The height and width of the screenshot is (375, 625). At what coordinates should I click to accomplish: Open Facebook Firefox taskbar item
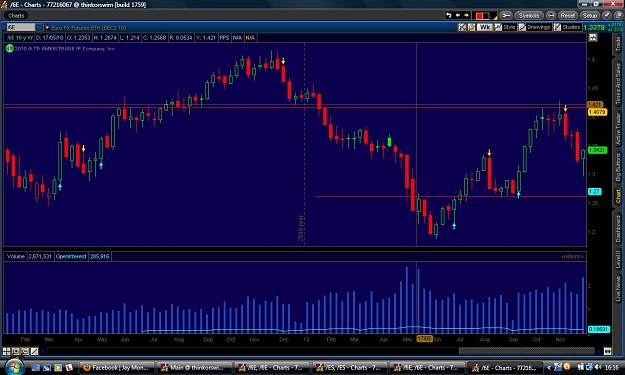coord(116,367)
